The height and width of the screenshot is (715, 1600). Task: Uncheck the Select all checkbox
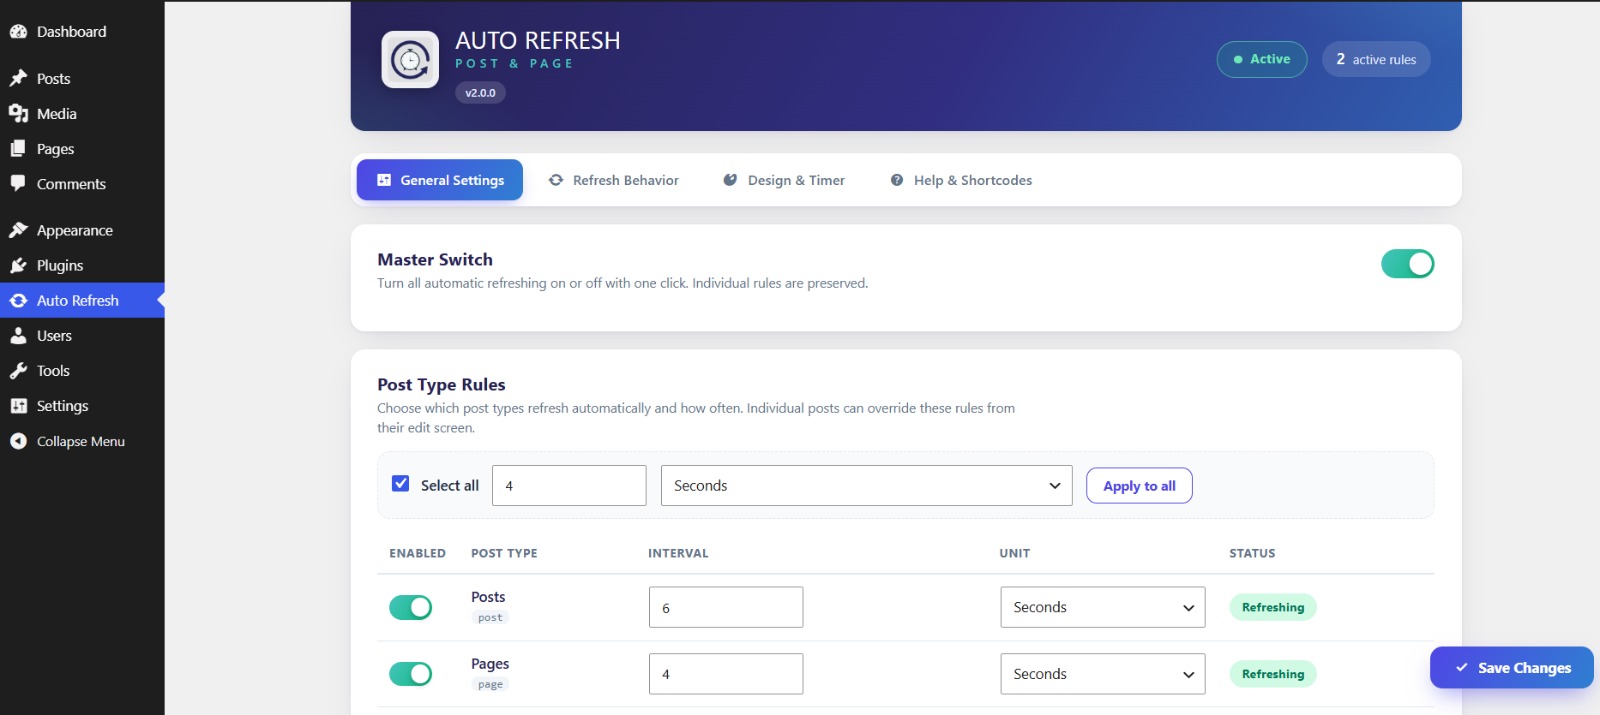coord(400,483)
